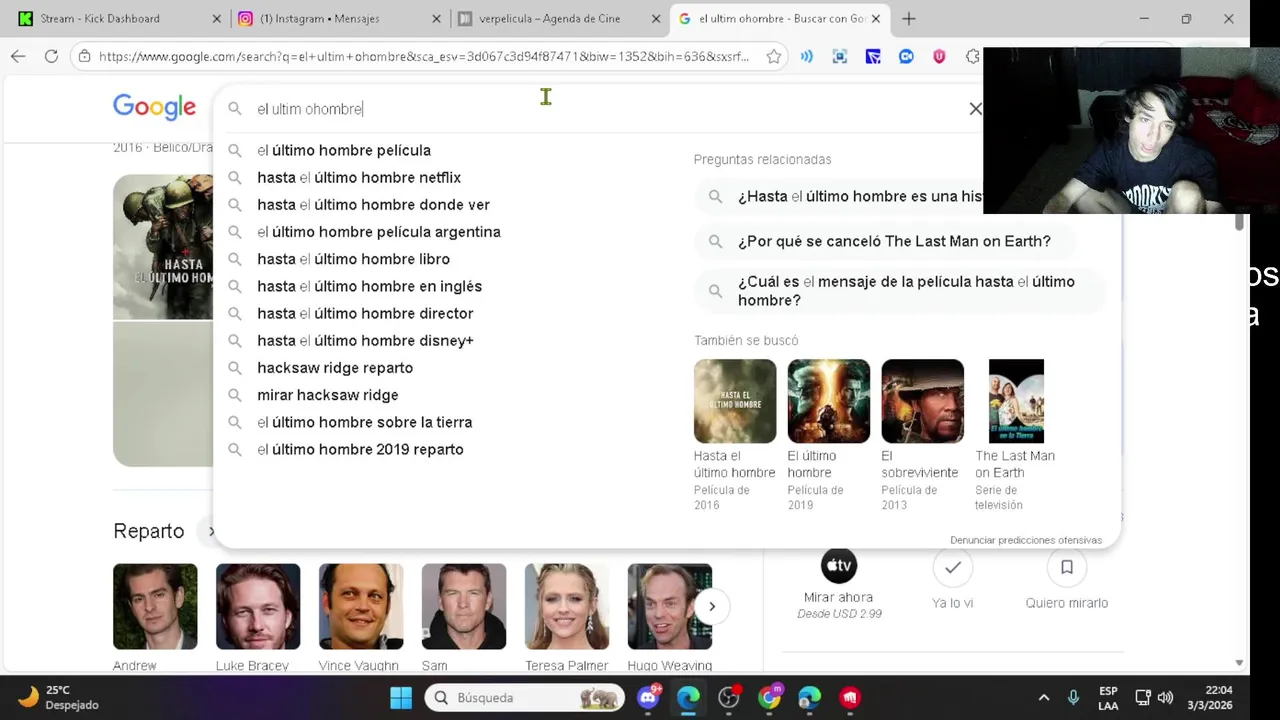The image size is (1280, 720).
Task: Select hasta el último hombre director suggestion
Action: tap(364, 313)
